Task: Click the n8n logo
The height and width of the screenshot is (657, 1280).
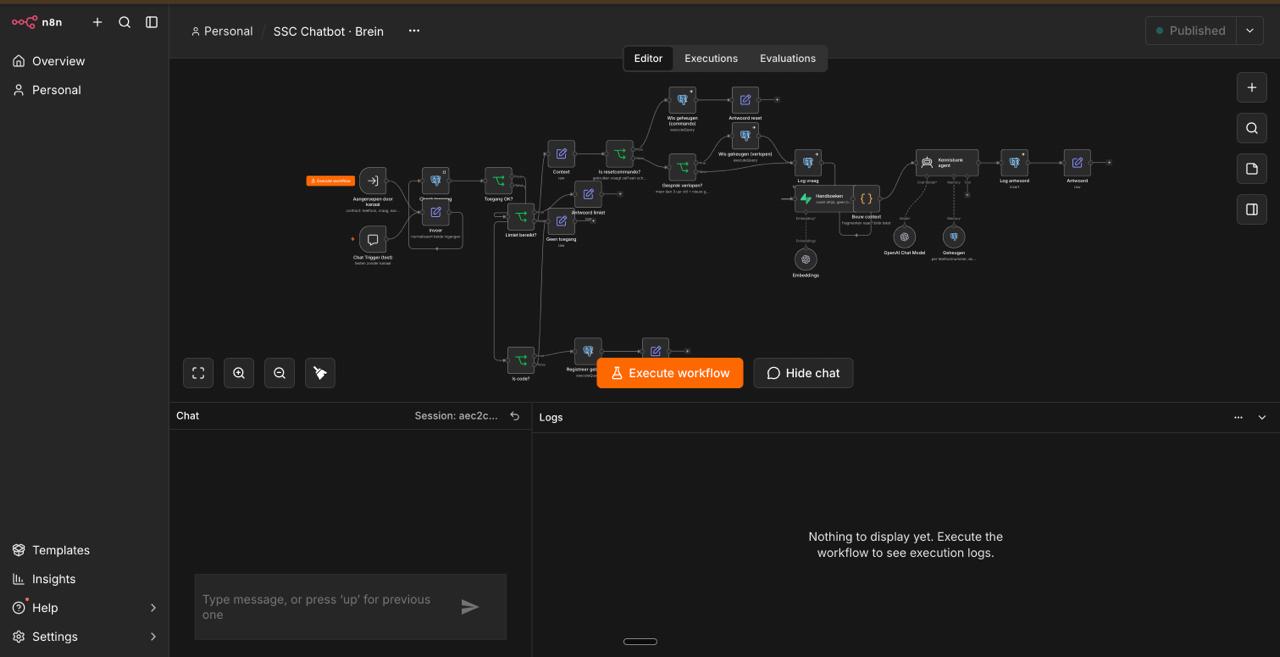Action: (x=37, y=22)
